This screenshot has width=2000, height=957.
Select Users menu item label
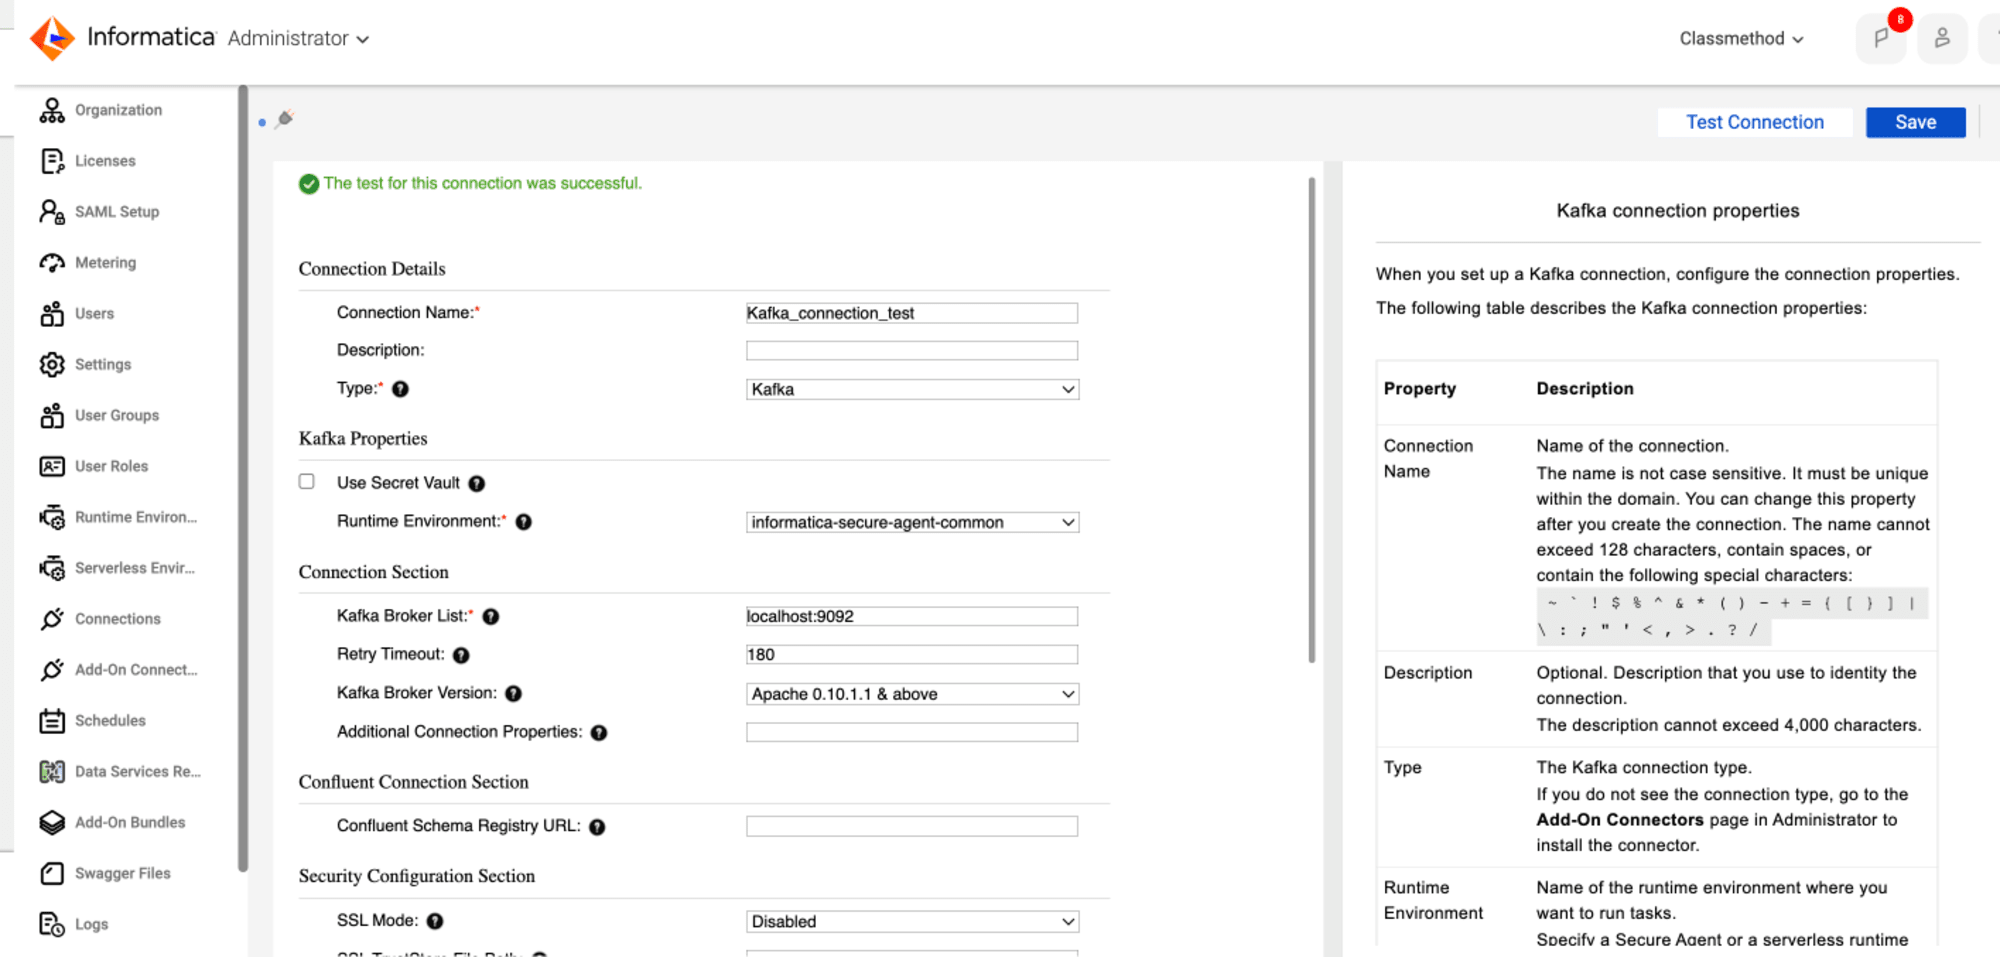pos(94,314)
